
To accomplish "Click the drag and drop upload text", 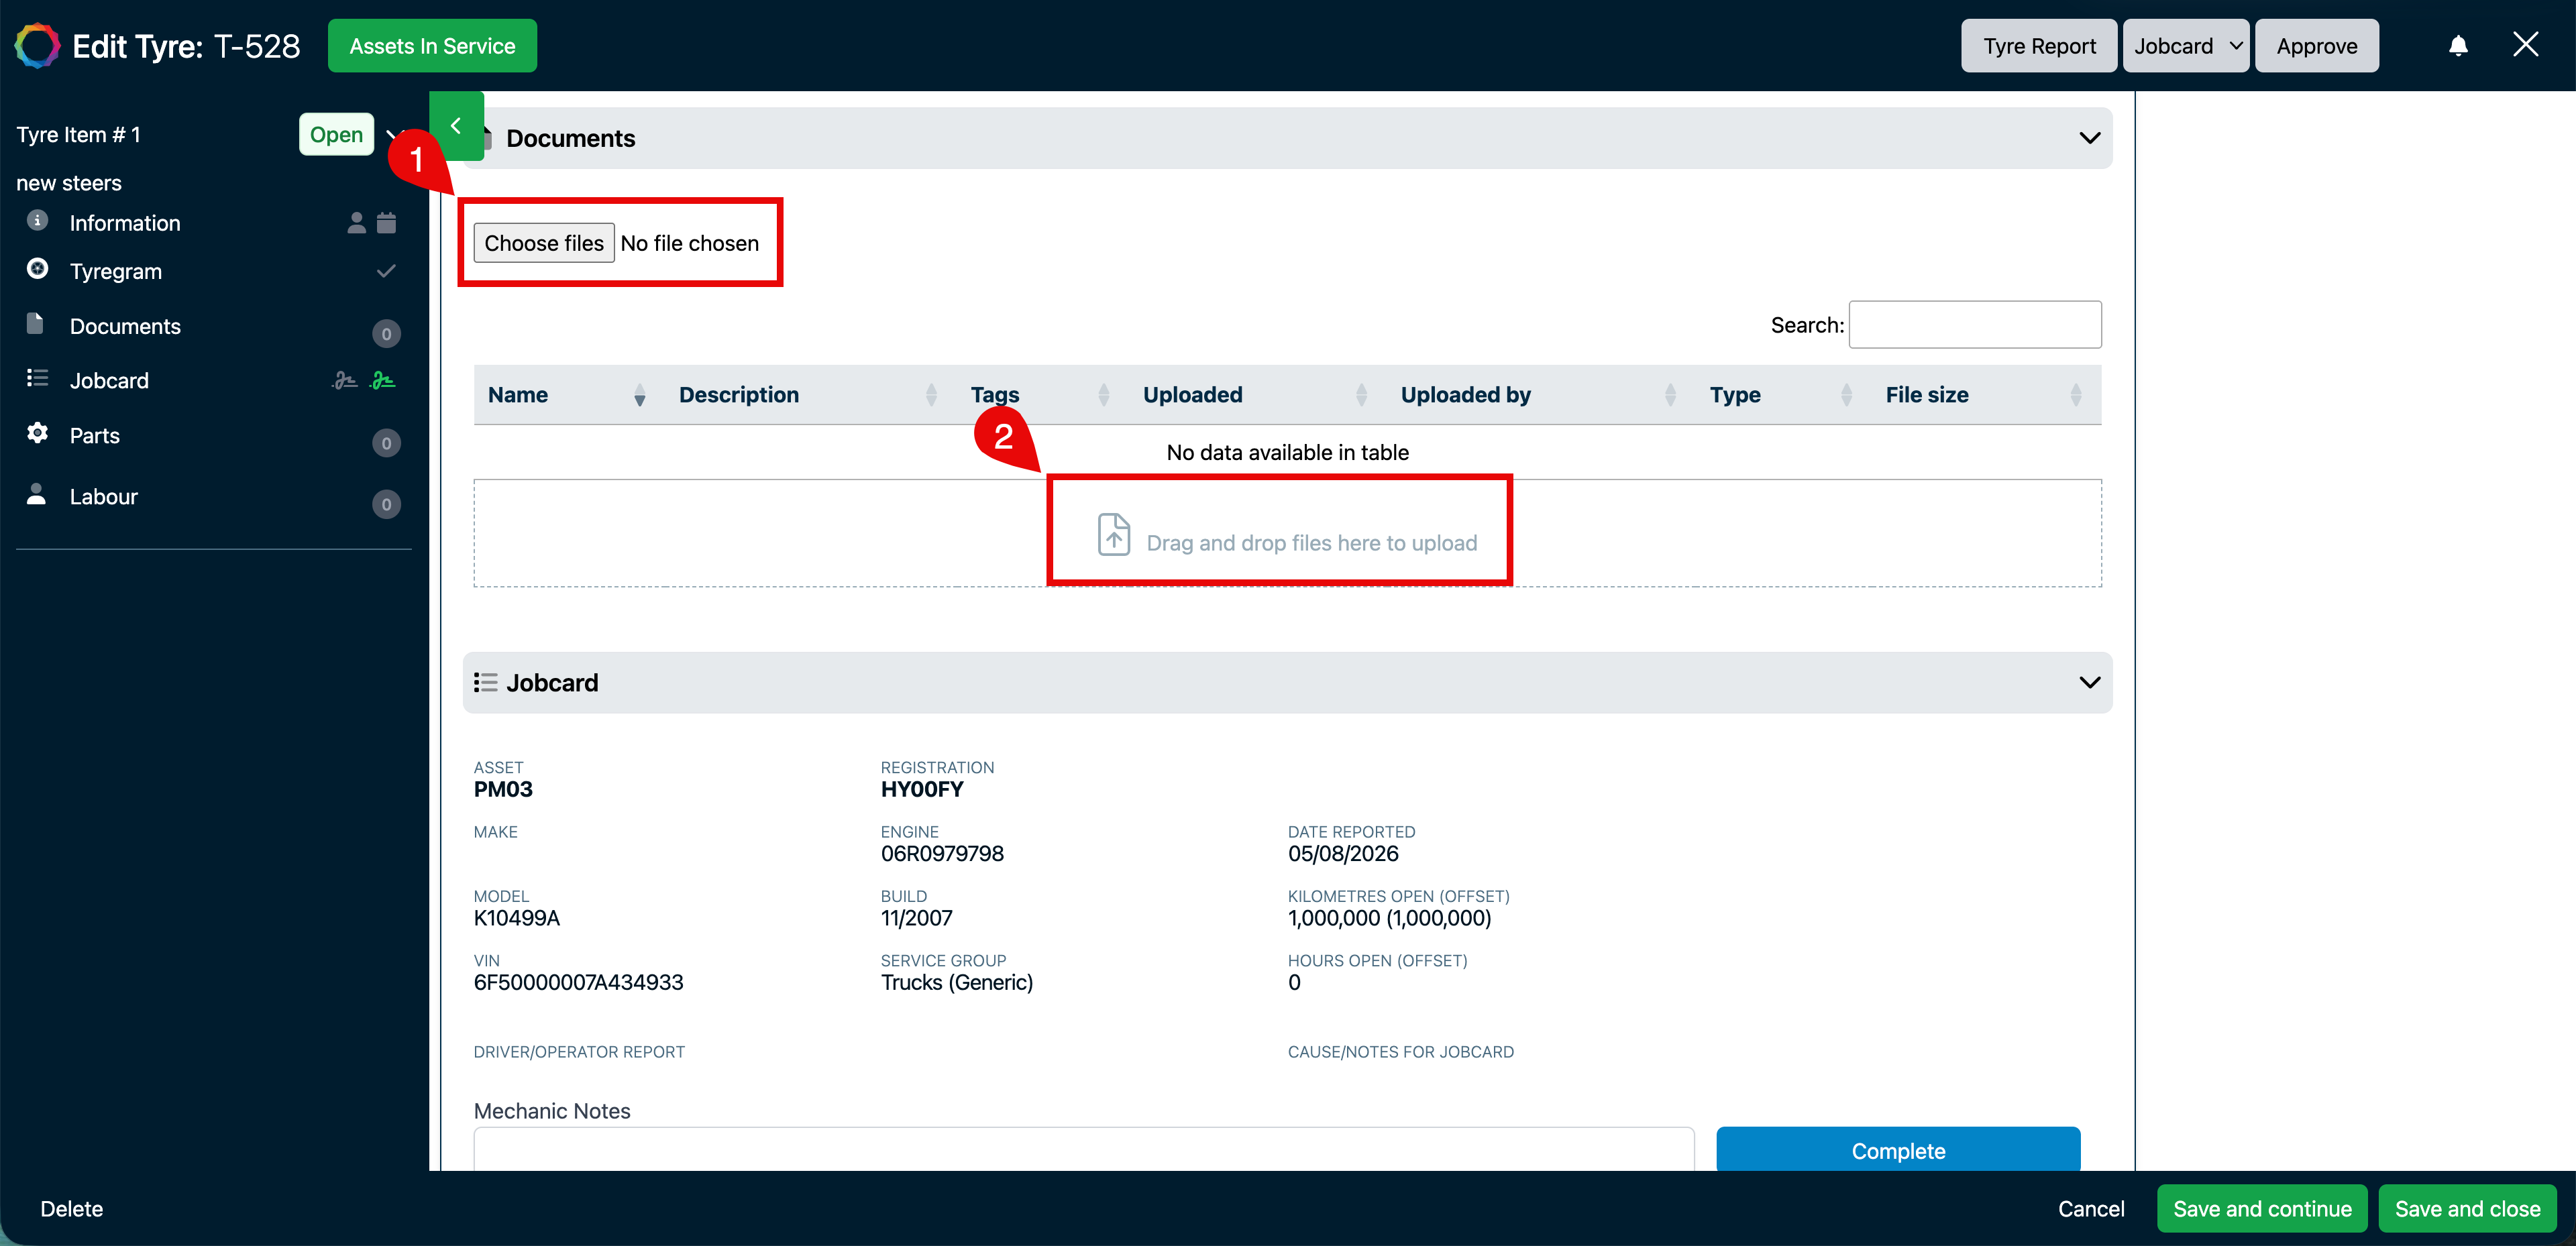I will (1311, 543).
